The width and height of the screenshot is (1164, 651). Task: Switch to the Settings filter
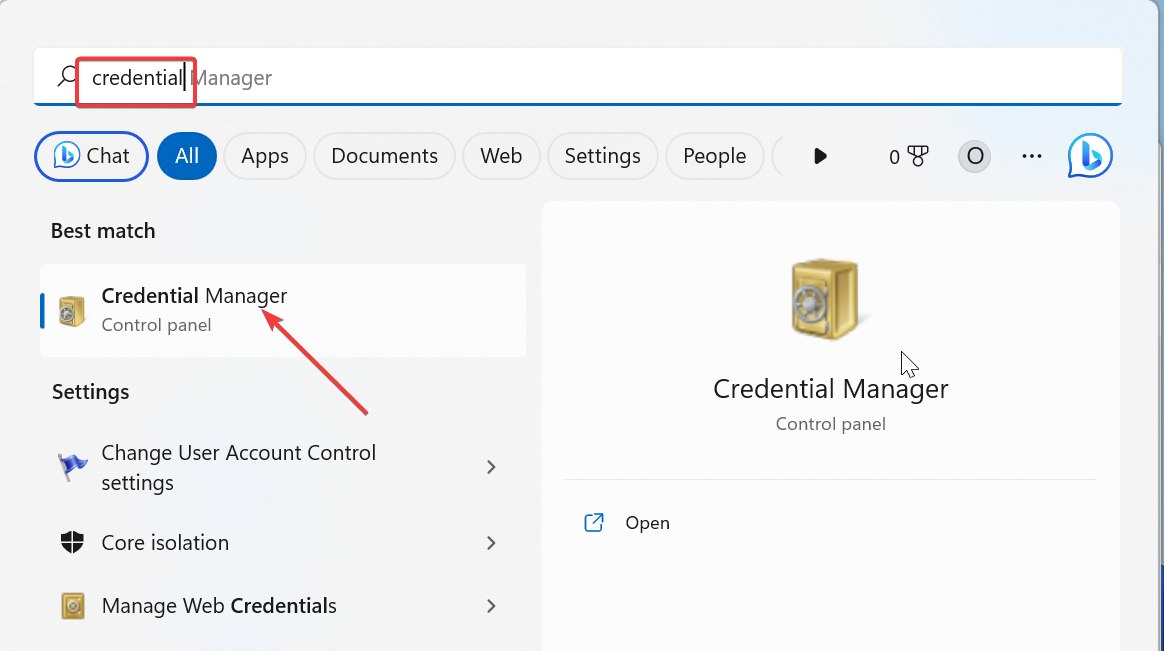[x=603, y=156]
